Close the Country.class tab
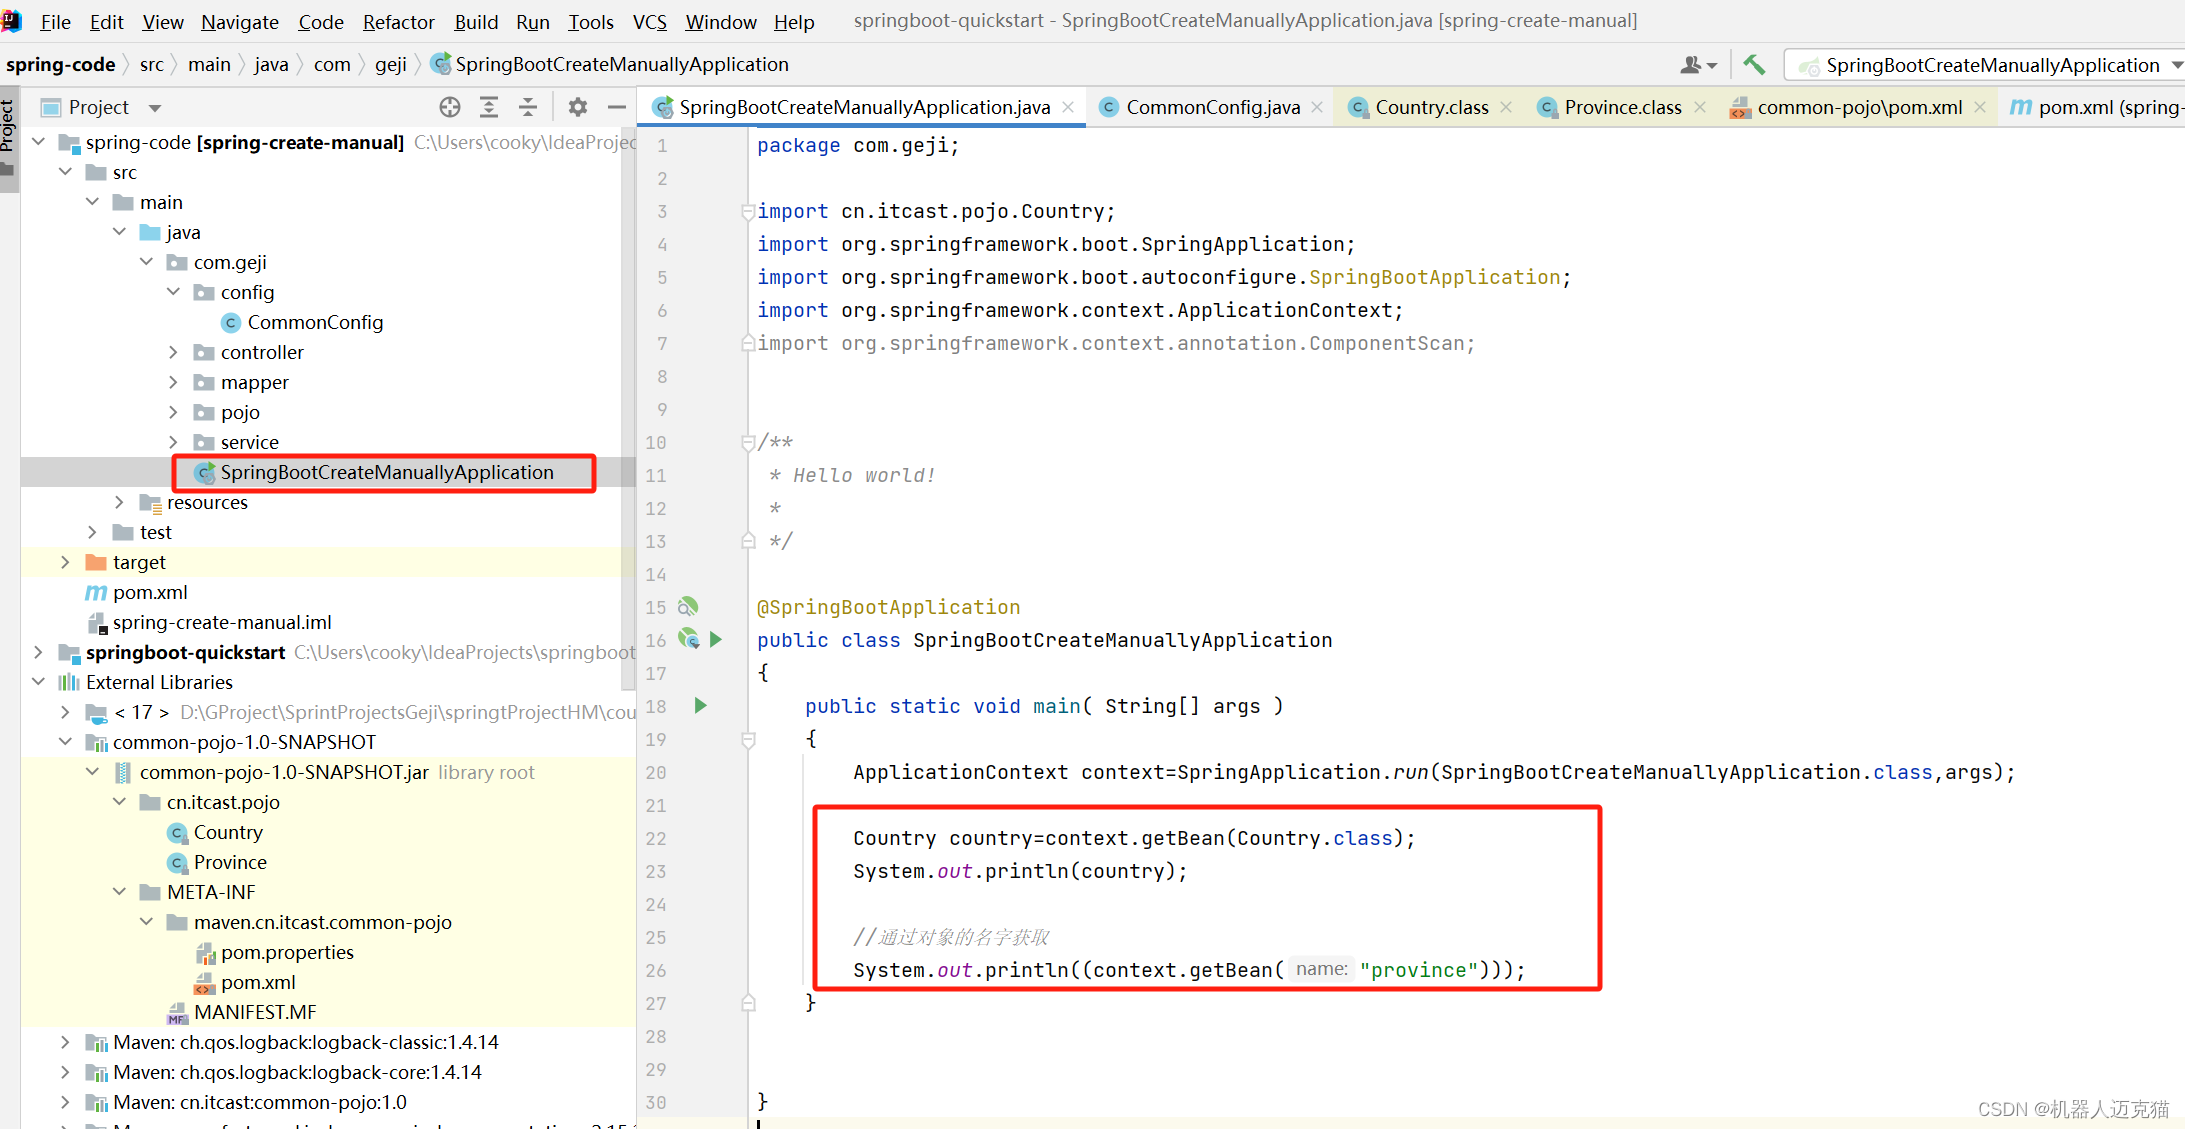Image resolution: width=2185 pixels, height=1129 pixels. click(x=1506, y=106)
